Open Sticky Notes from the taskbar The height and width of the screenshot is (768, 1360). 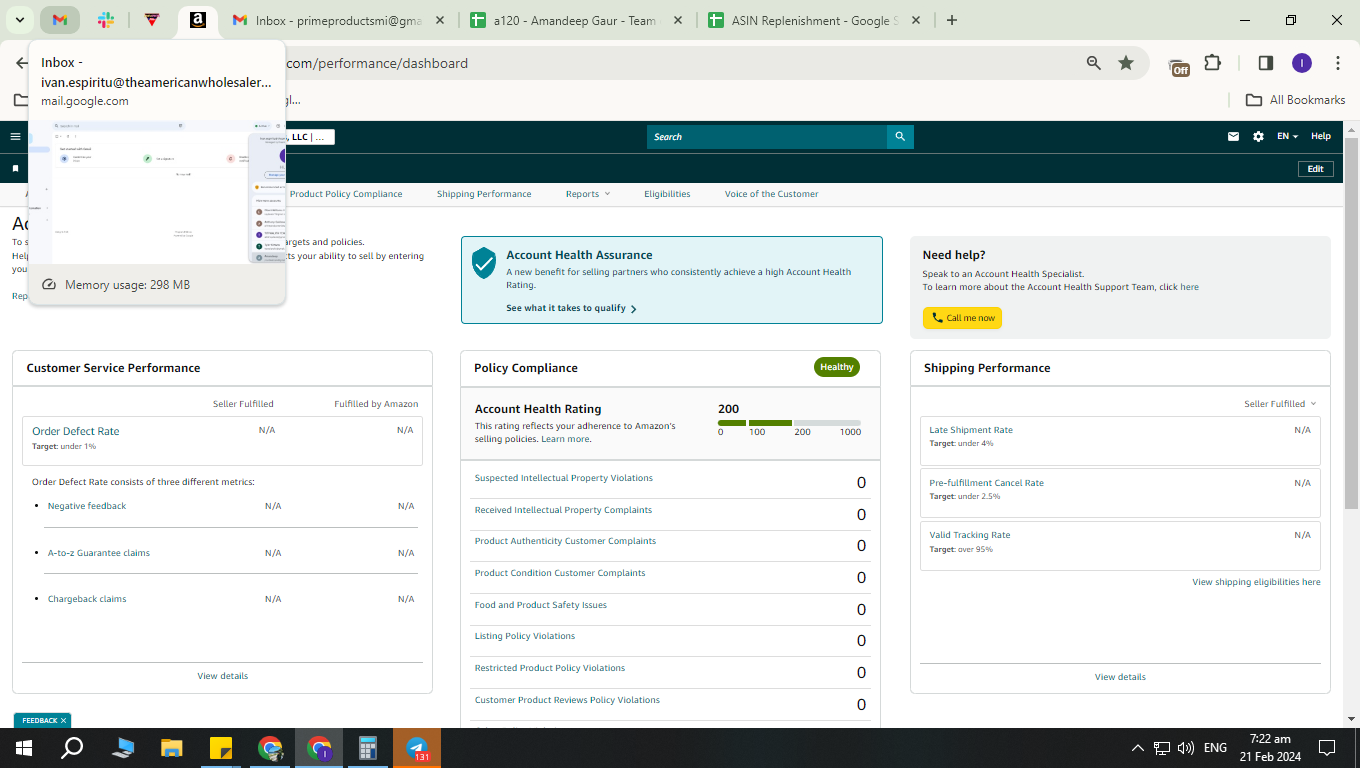pos(221,748)
